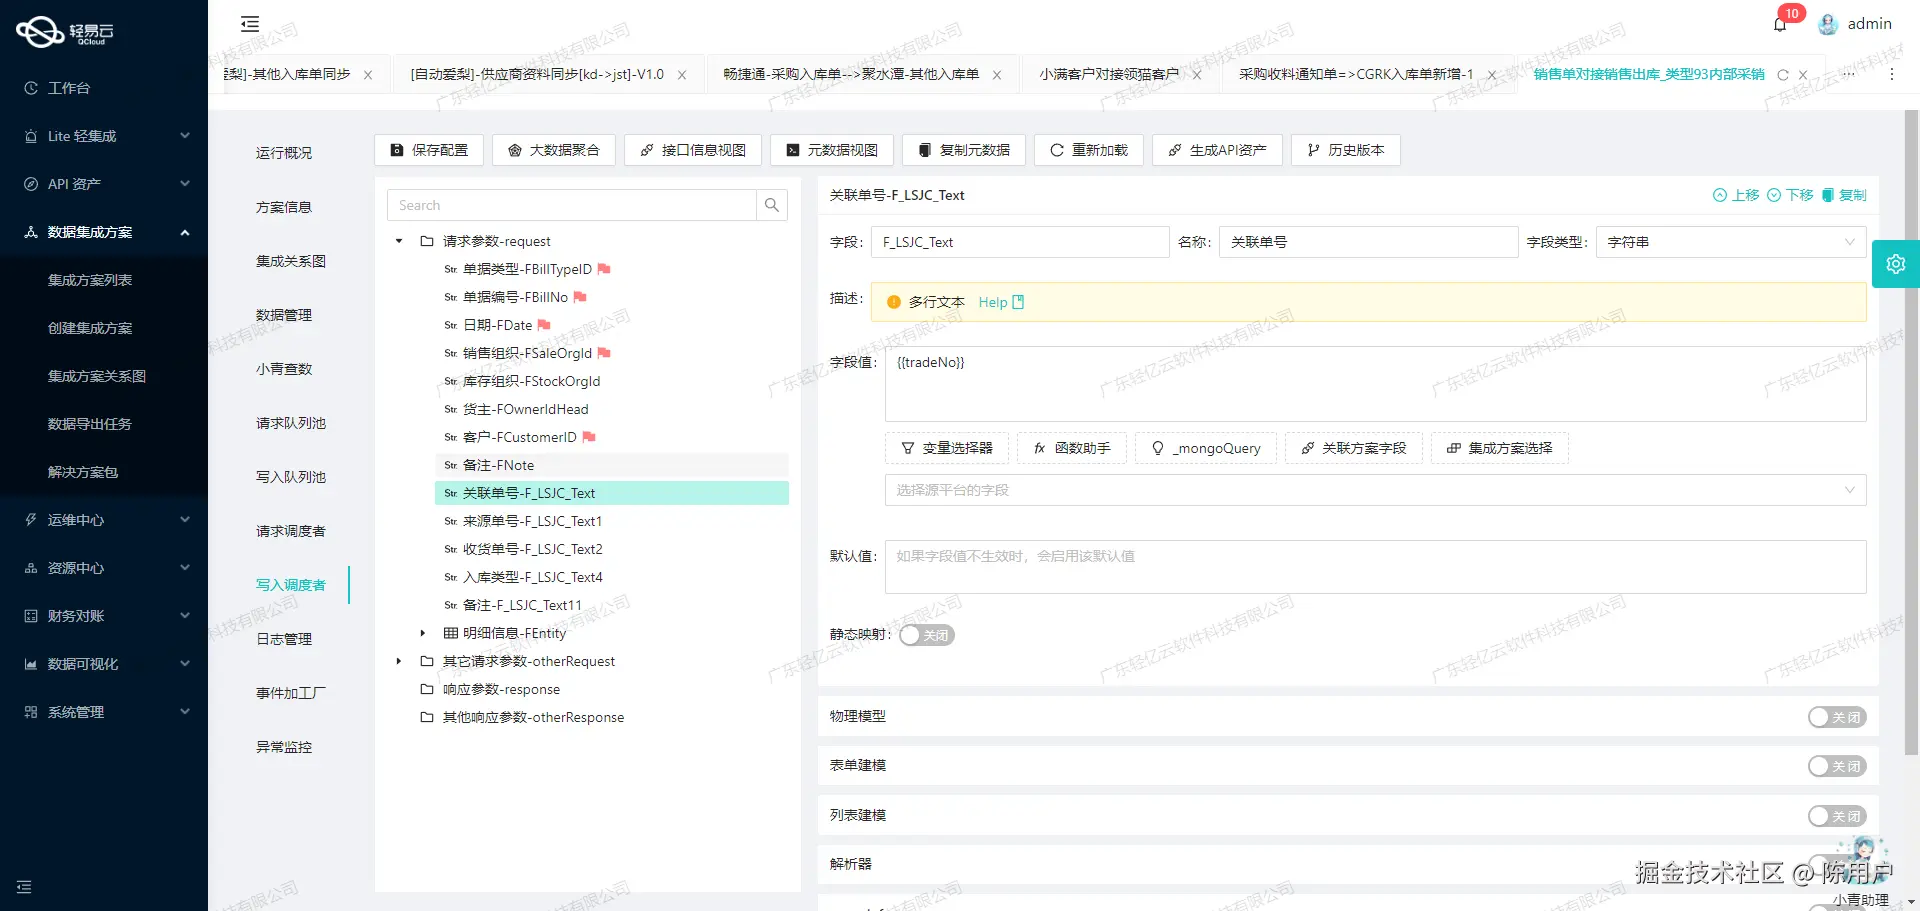Open the 变量选择器 tool
The width and height of the screenshot is (1920, 911).
click(946, 448)
